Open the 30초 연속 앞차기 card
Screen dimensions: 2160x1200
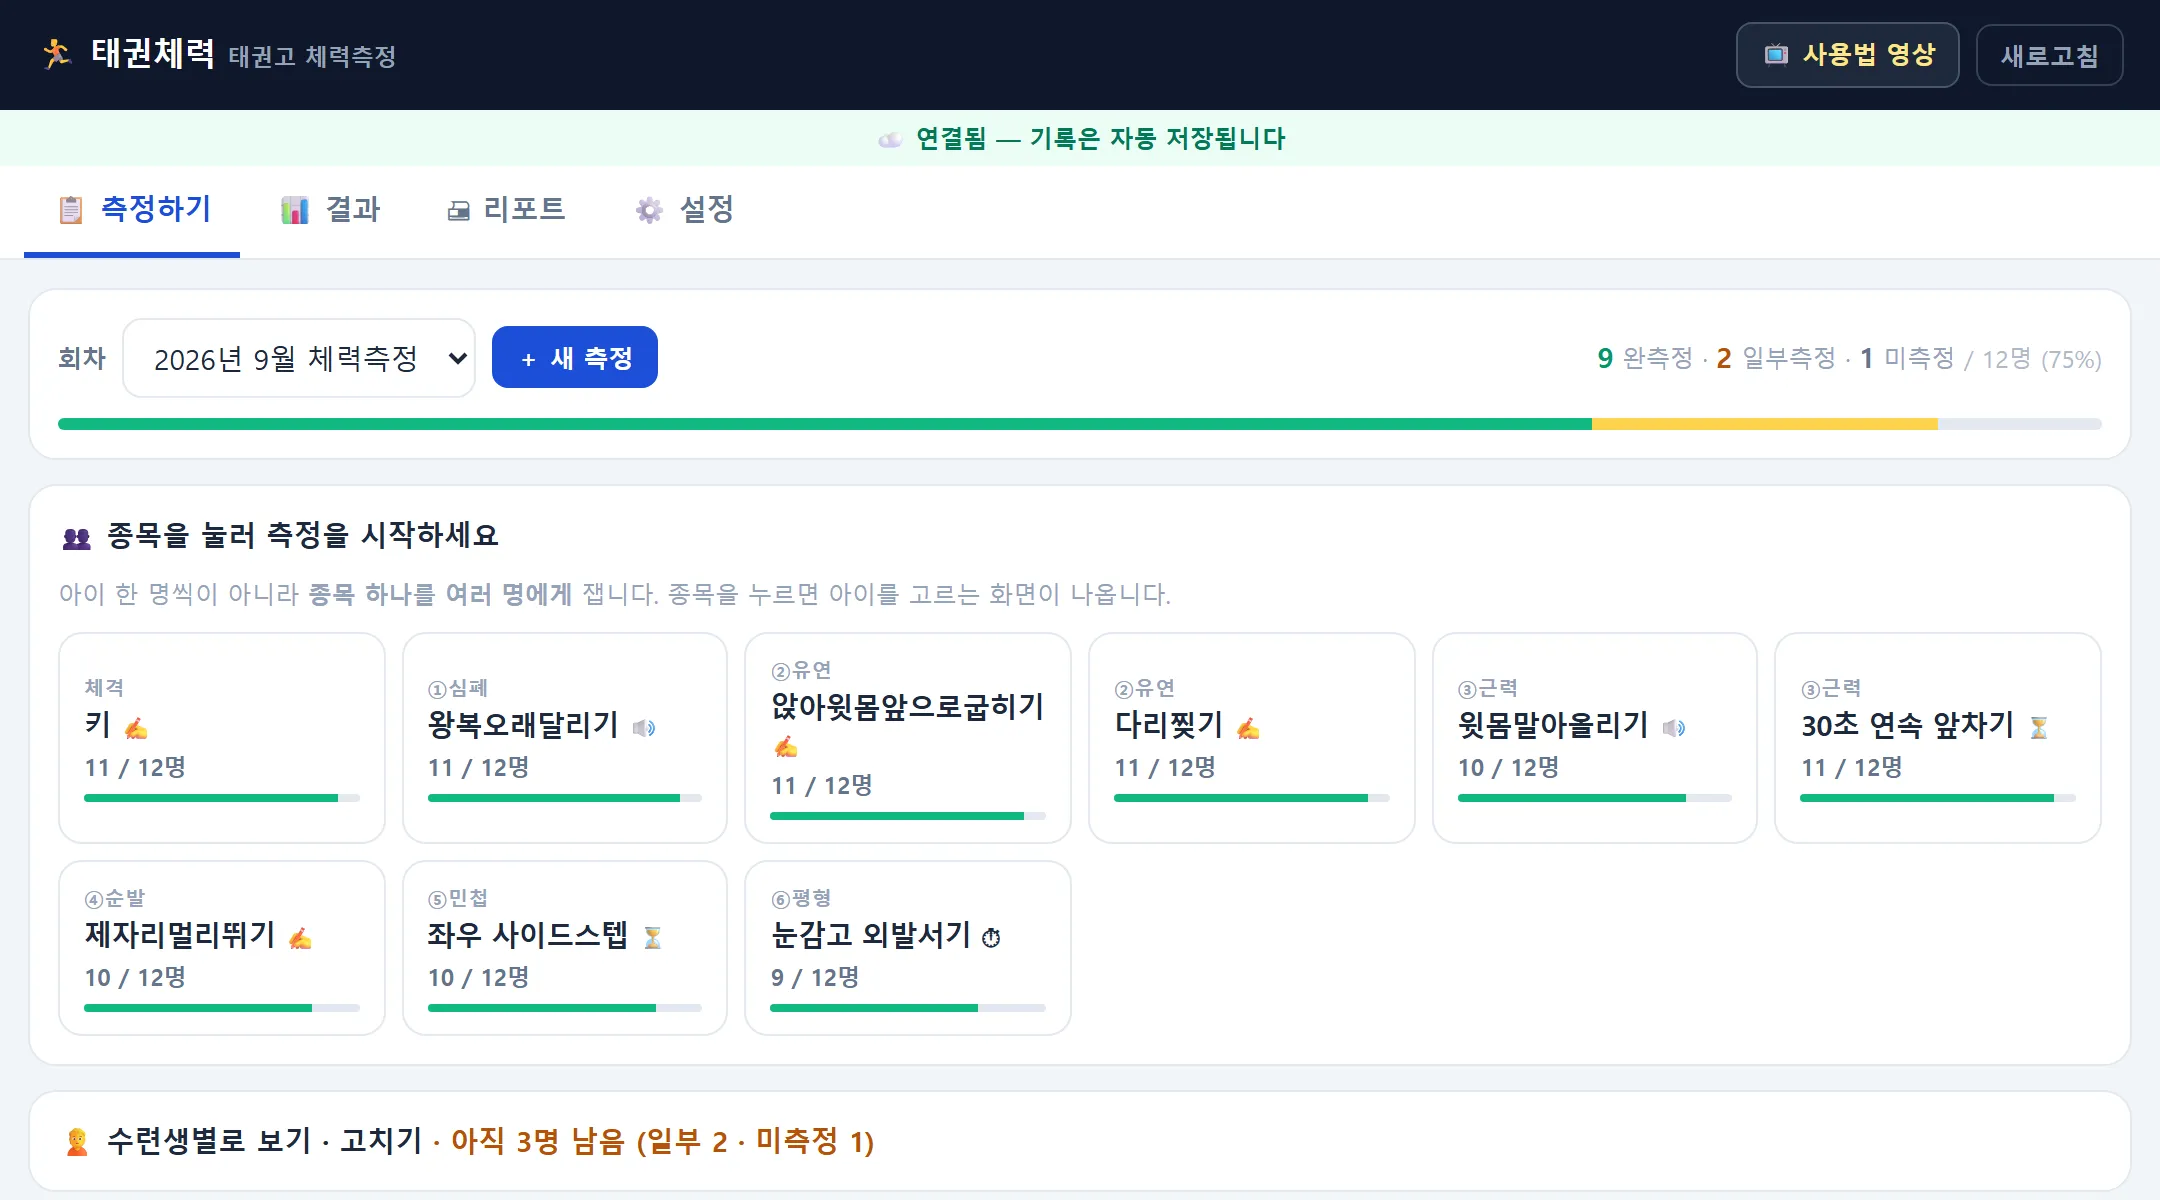coord(1938,738)
